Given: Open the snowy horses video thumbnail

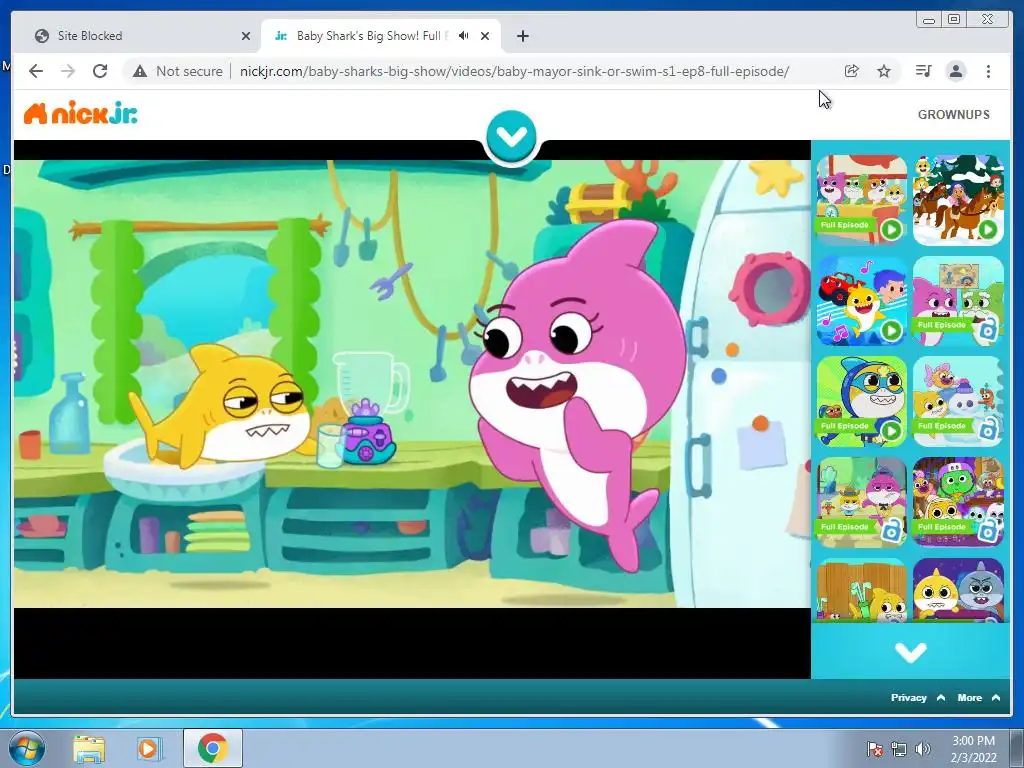Looking at the screenshot, I should click(x=958, y=199).
